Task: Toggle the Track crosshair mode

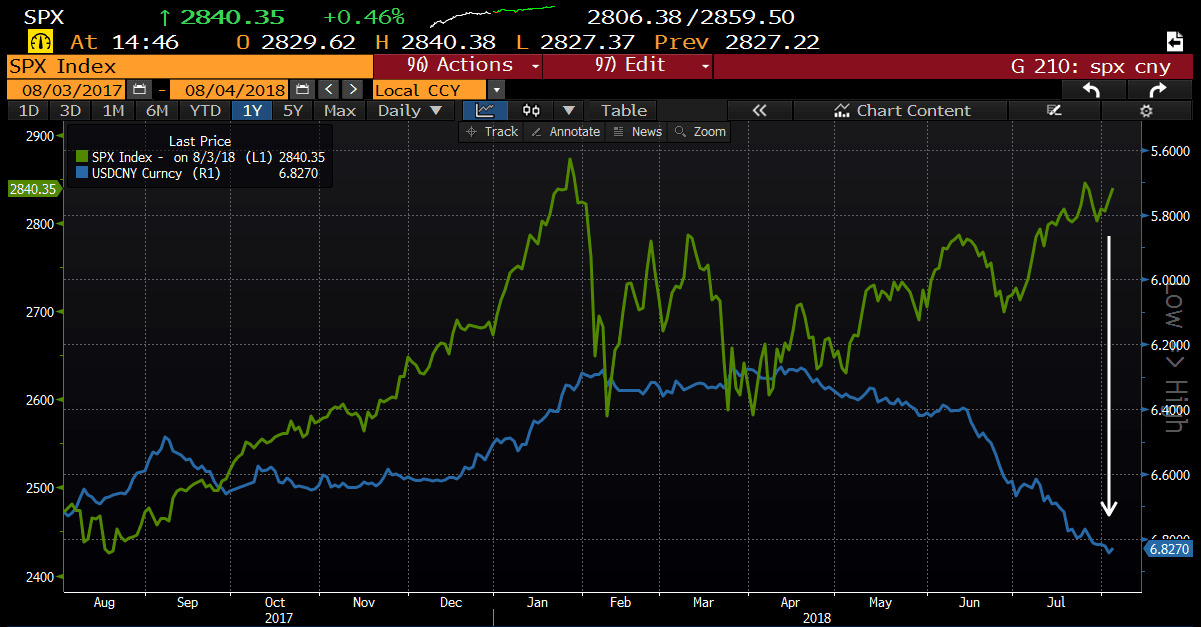Action: [x=491, y=132]
